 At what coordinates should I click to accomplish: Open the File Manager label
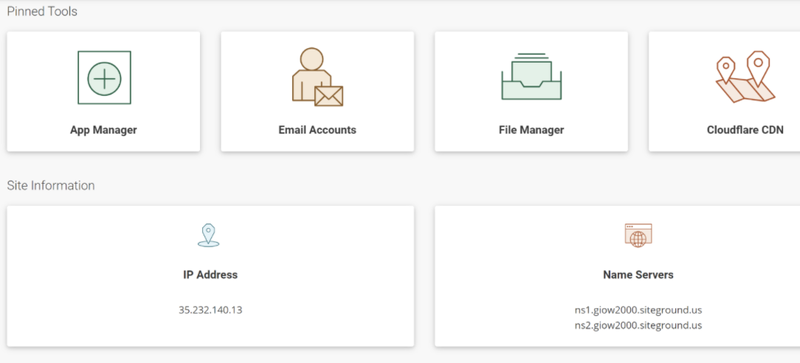click(531, 130)
